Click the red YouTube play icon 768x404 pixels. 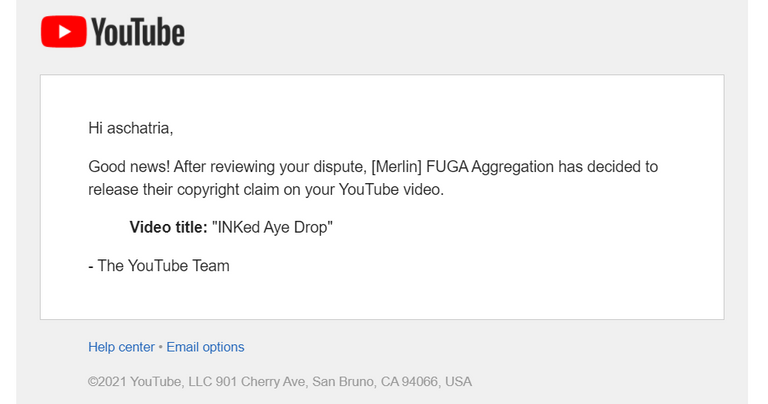[62, 32]
